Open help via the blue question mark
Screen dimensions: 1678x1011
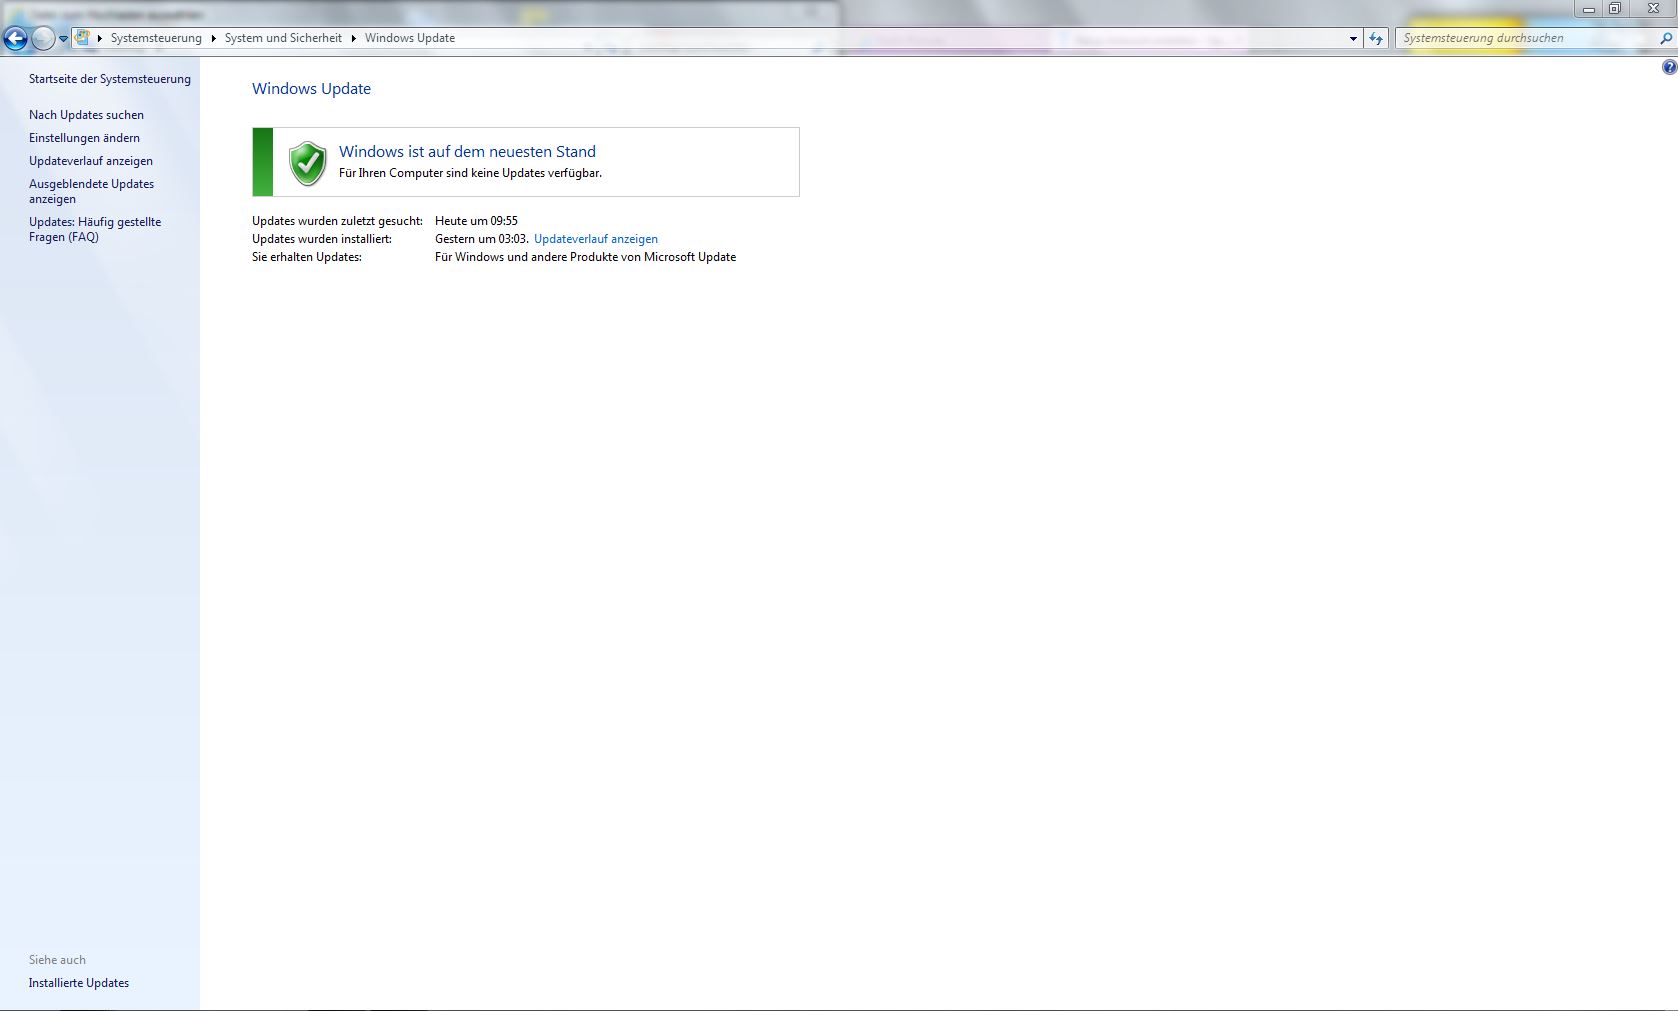pyautogui.click(x=1669, y=67)
